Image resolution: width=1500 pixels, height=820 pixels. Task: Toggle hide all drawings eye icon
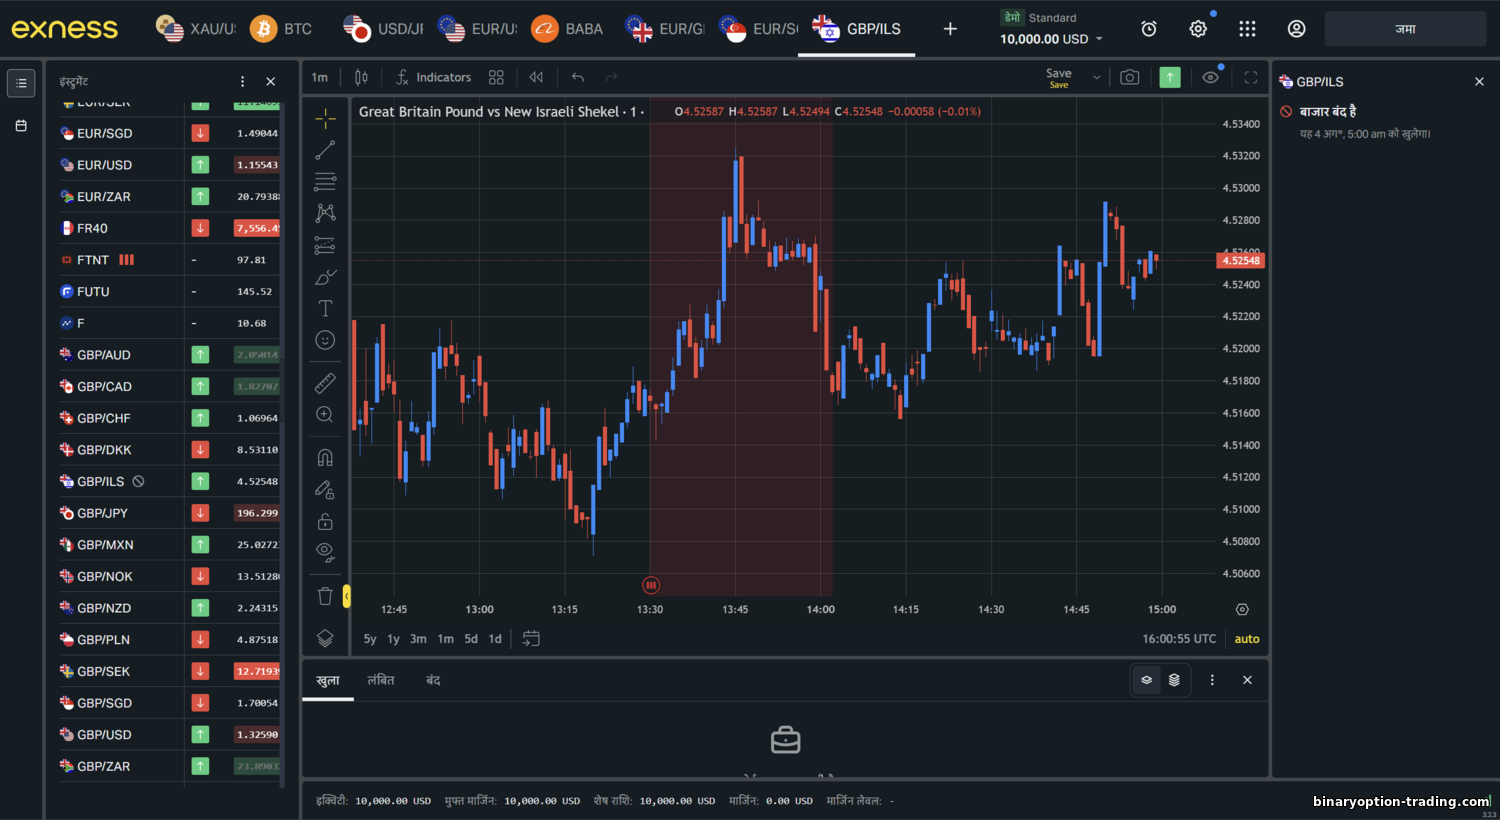(x=325, y=551)
